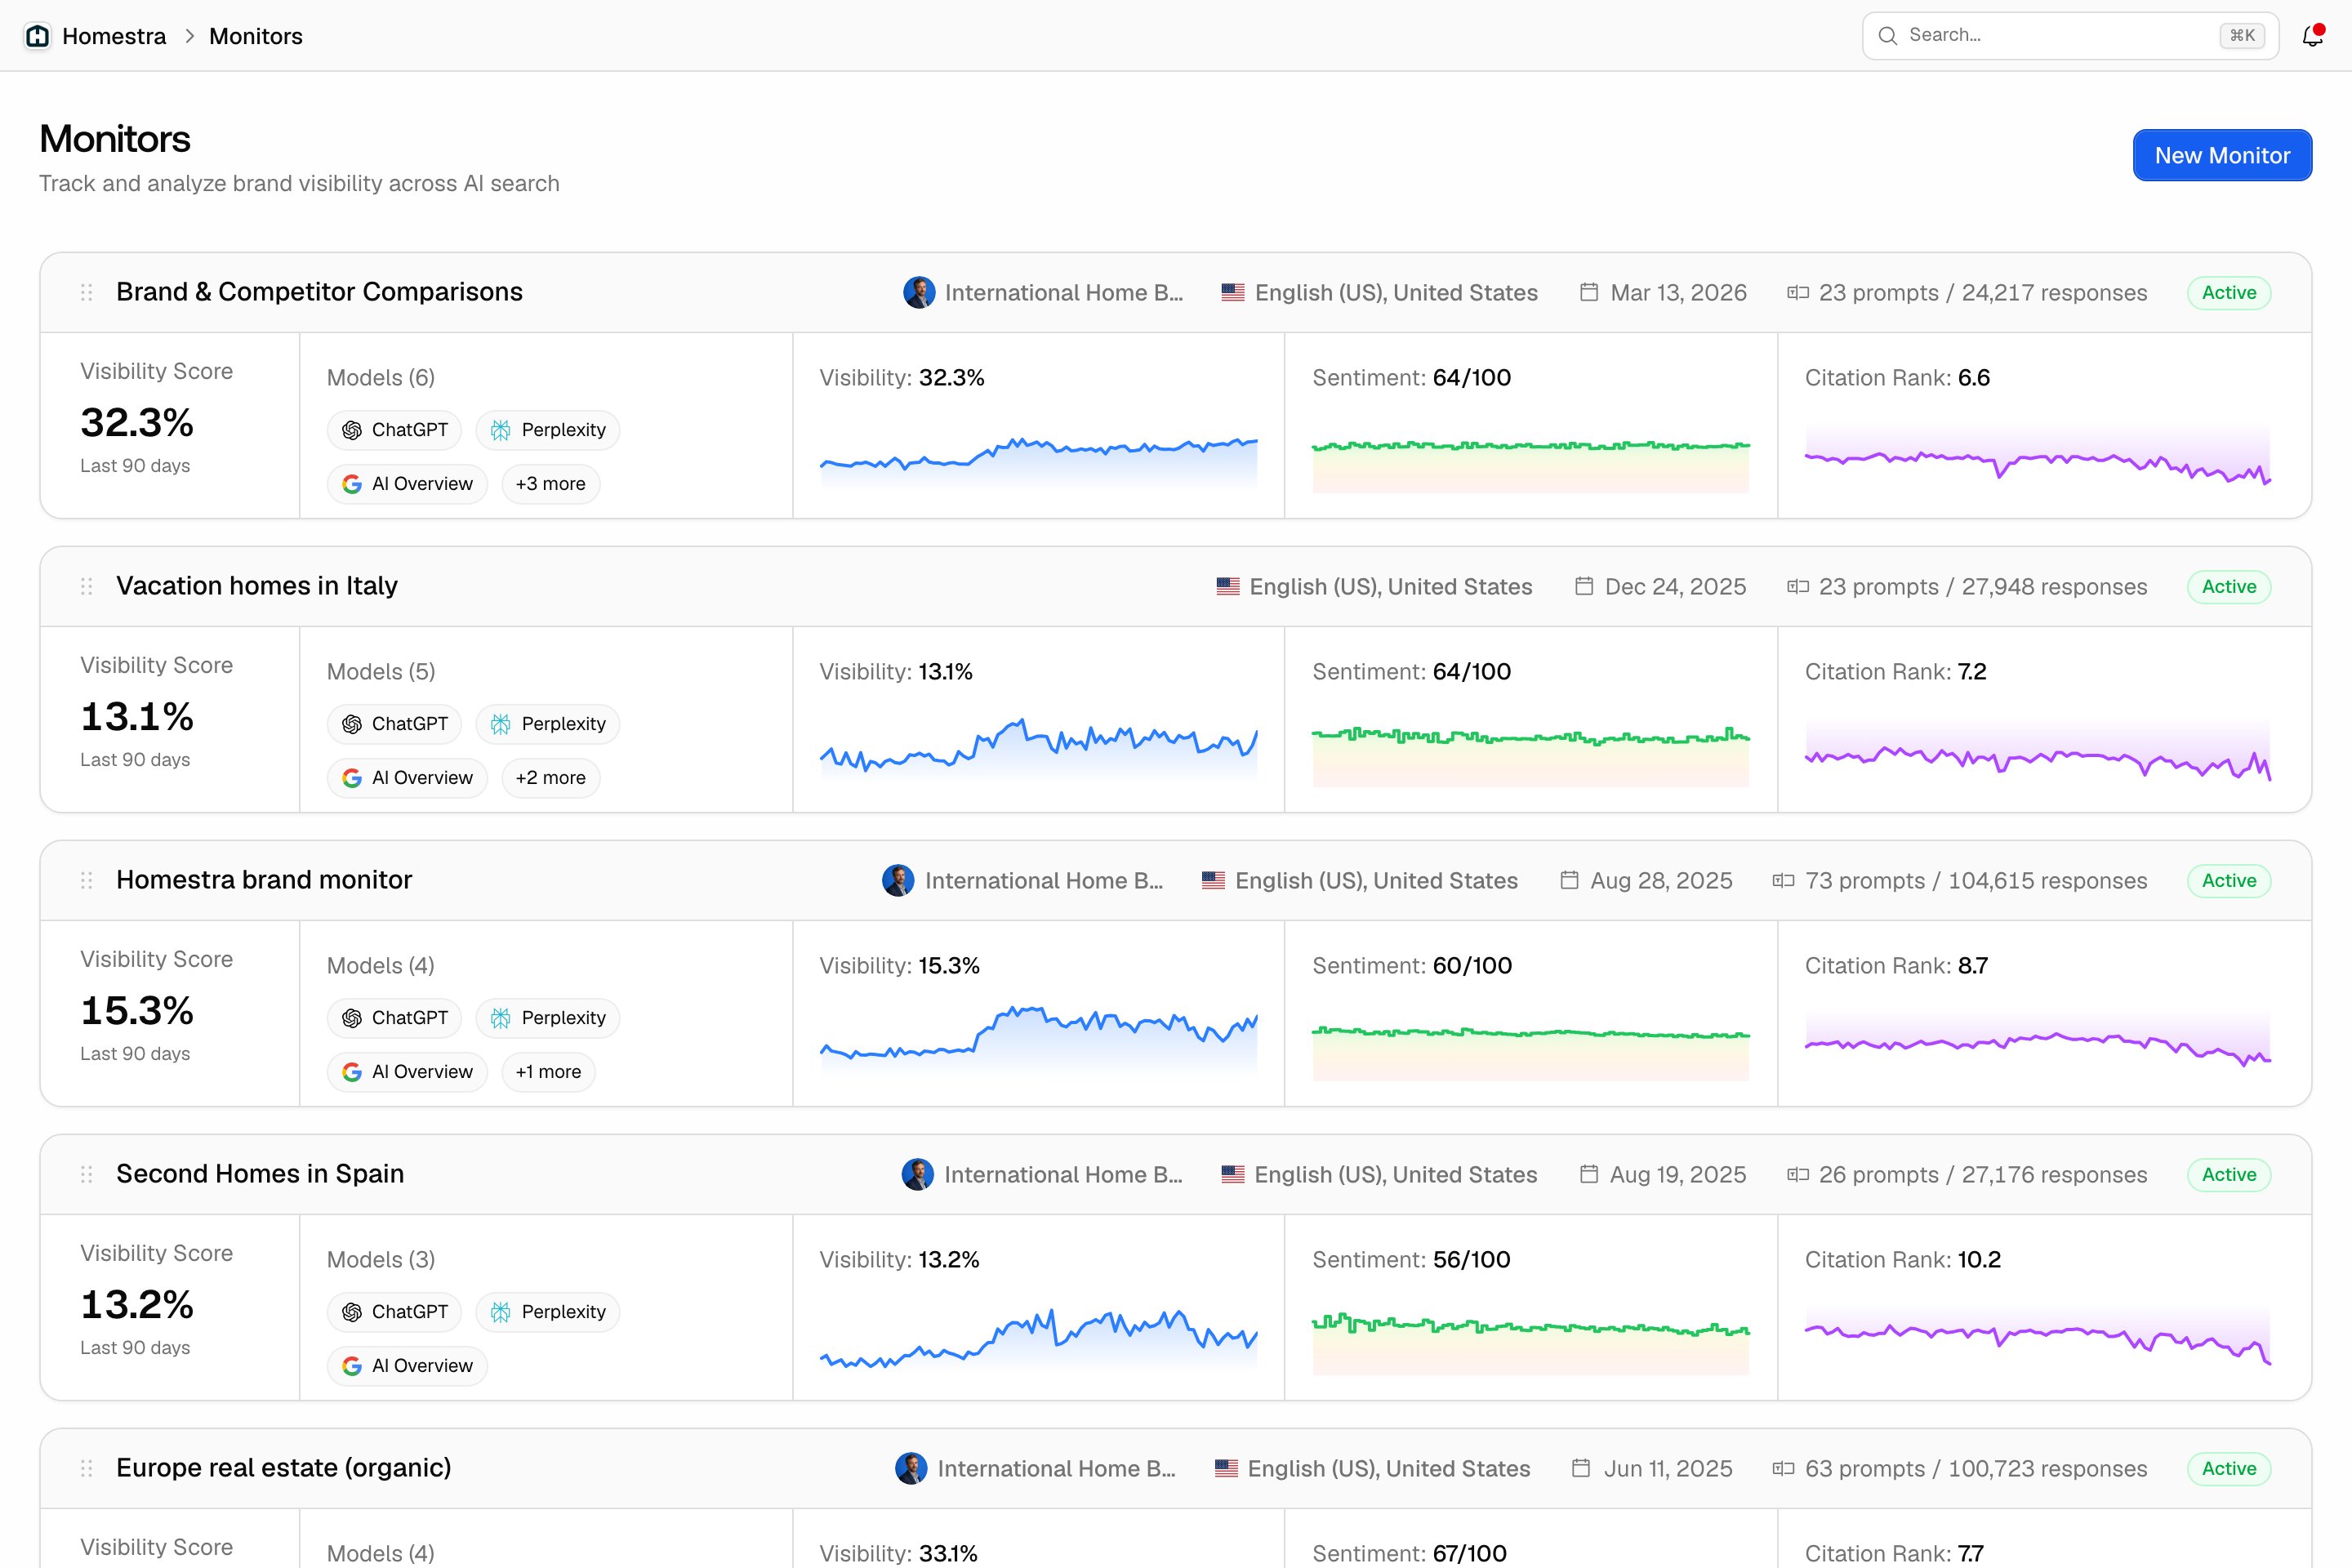Click the Homestra logo icon
This screenshot has height=1568, width=2352.
point(37,36)
